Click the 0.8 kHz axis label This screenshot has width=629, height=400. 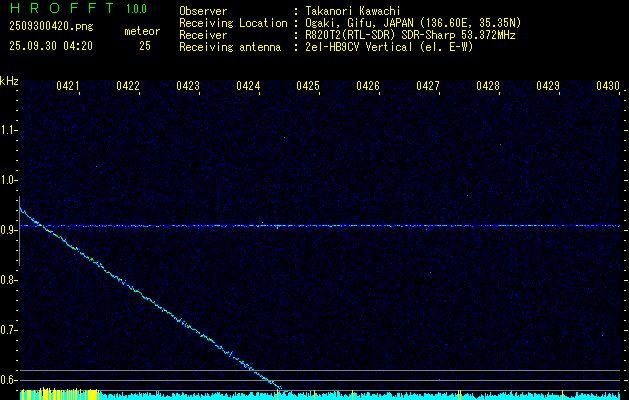click(x=8, y=280)
